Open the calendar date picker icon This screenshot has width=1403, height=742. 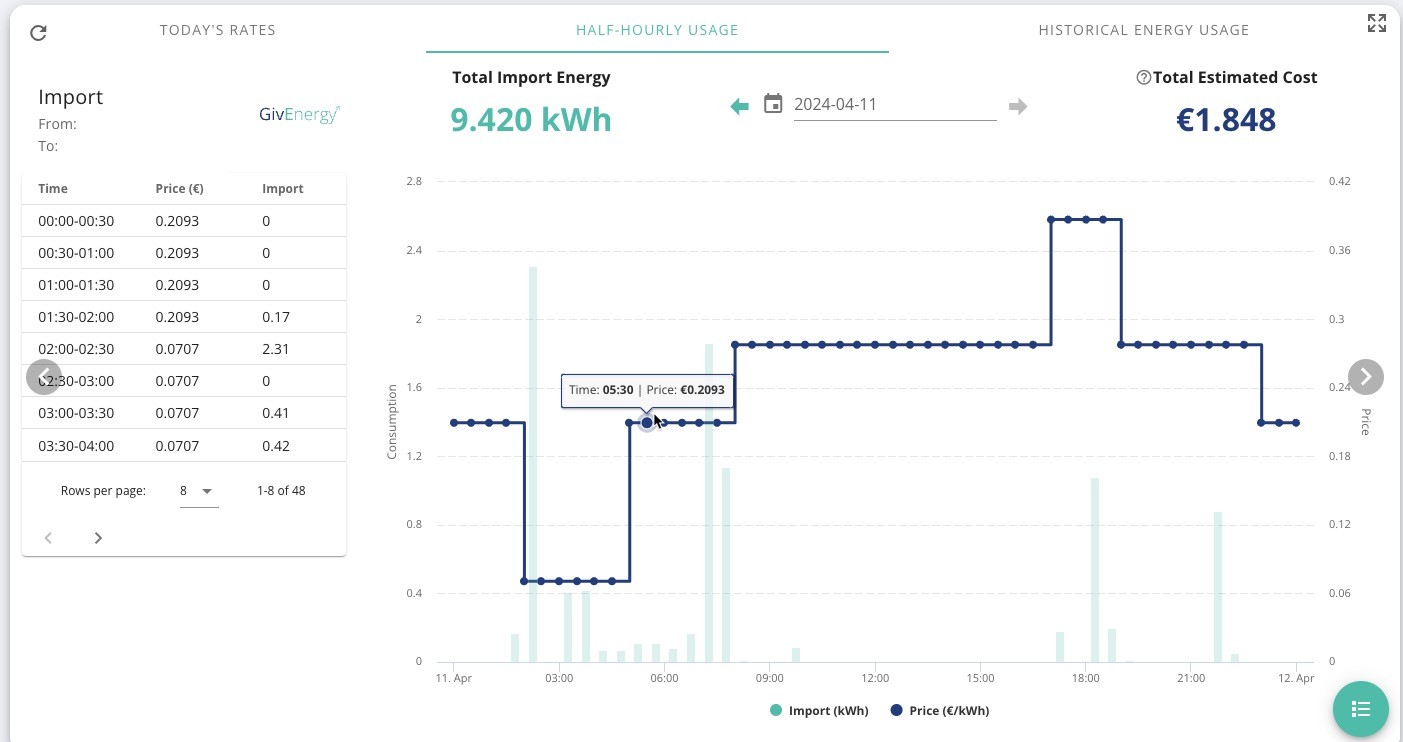[773, 104]
